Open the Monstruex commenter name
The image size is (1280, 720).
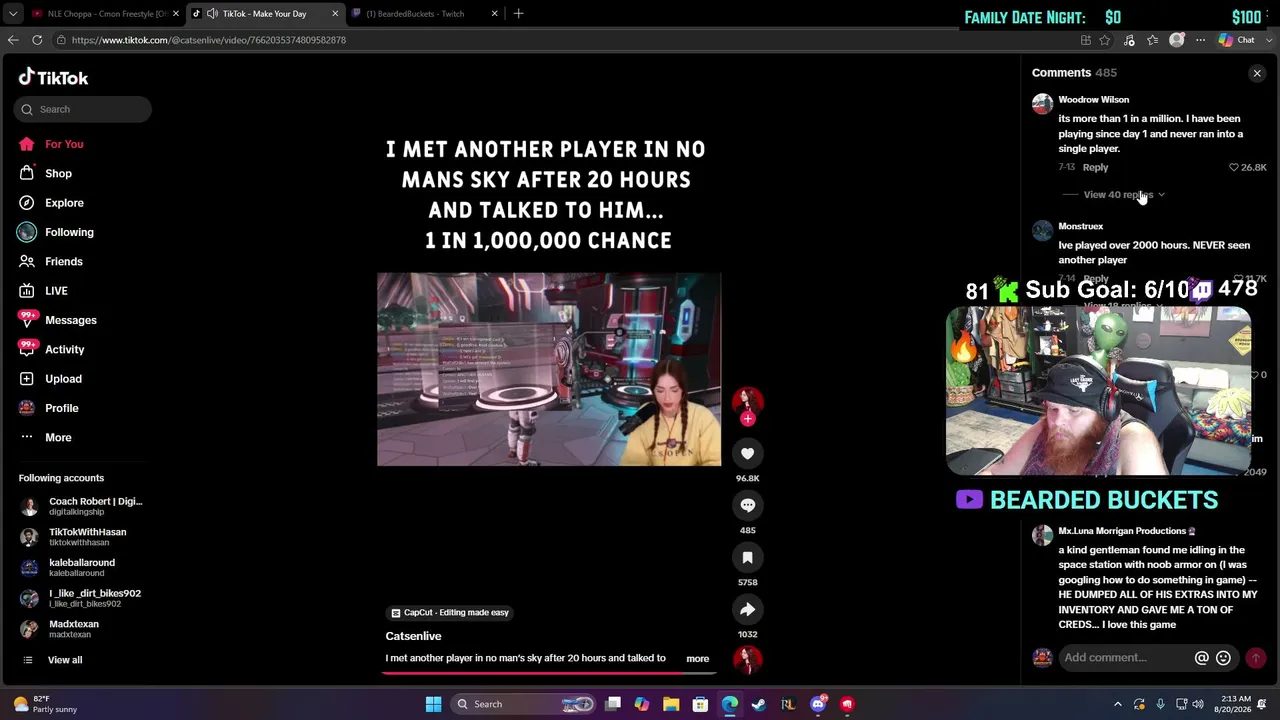tap(1080, 226)
